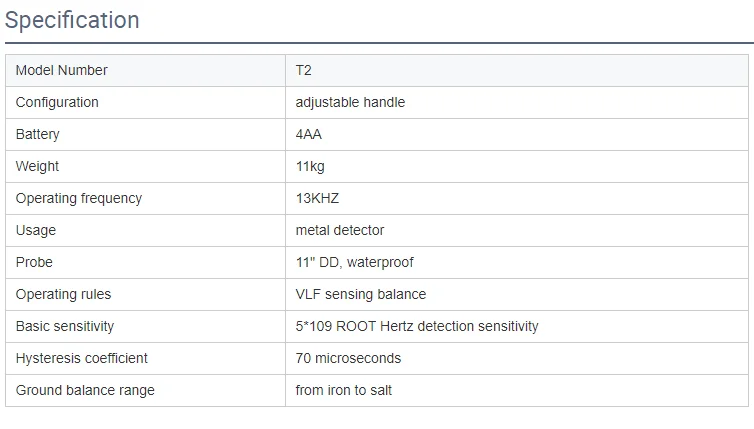754x429 pixels.
Task: Click the 11kg weight value
Action: click(310, 166)
